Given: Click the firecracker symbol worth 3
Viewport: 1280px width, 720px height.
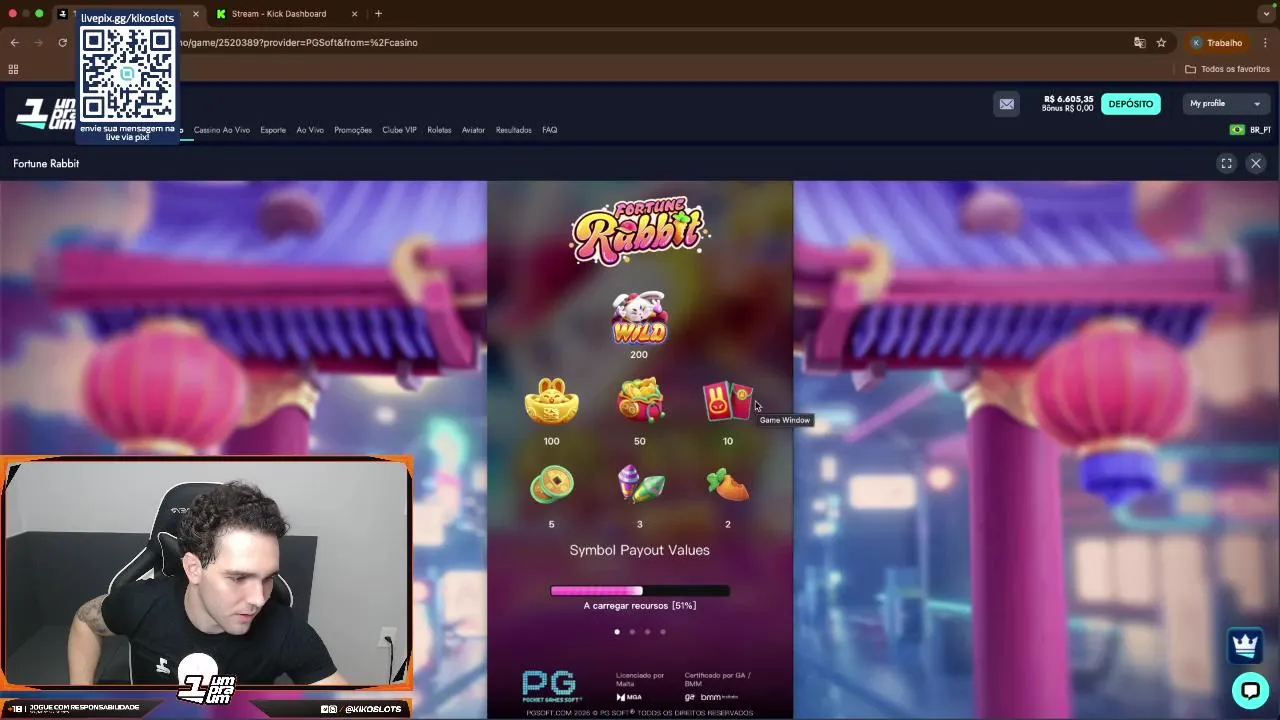Looking at the screenshot, I should [x=640, y=485].
